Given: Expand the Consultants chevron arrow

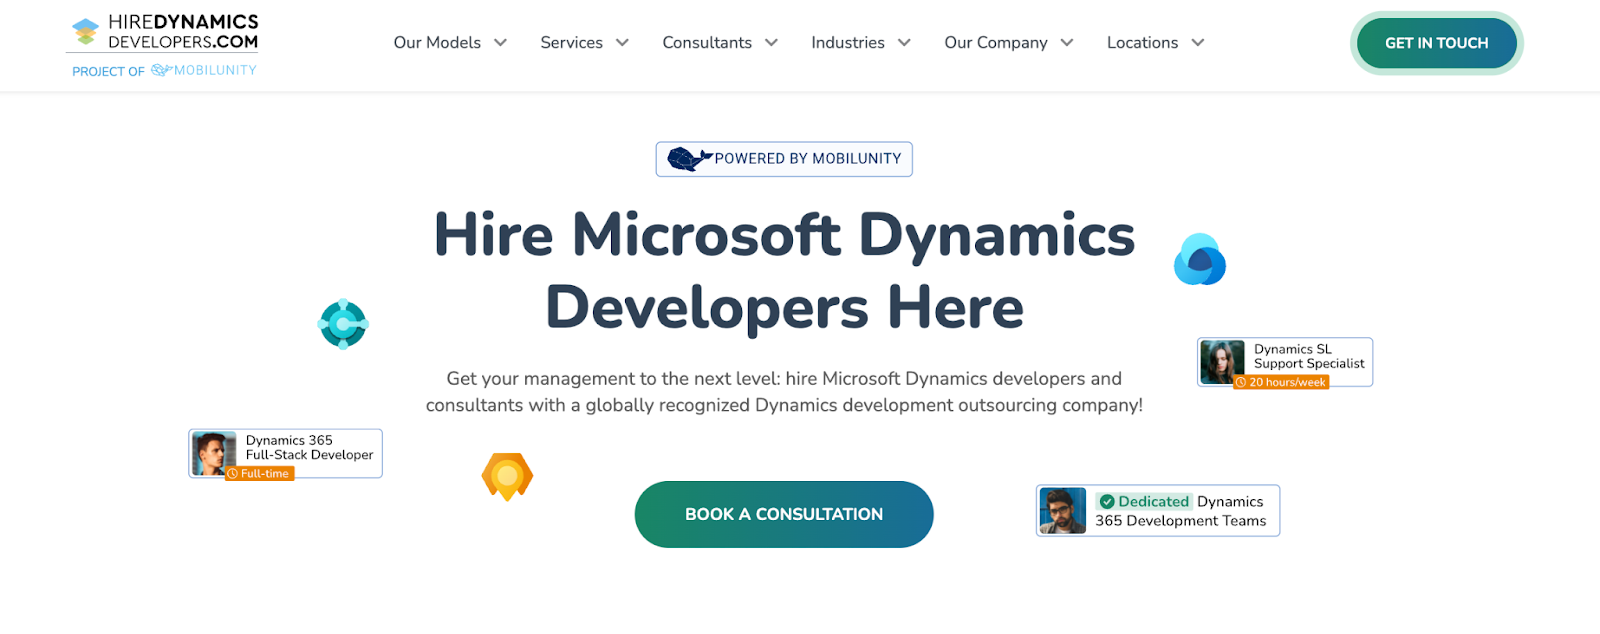Looking at the screenshot, I should (x=771, y=43).
